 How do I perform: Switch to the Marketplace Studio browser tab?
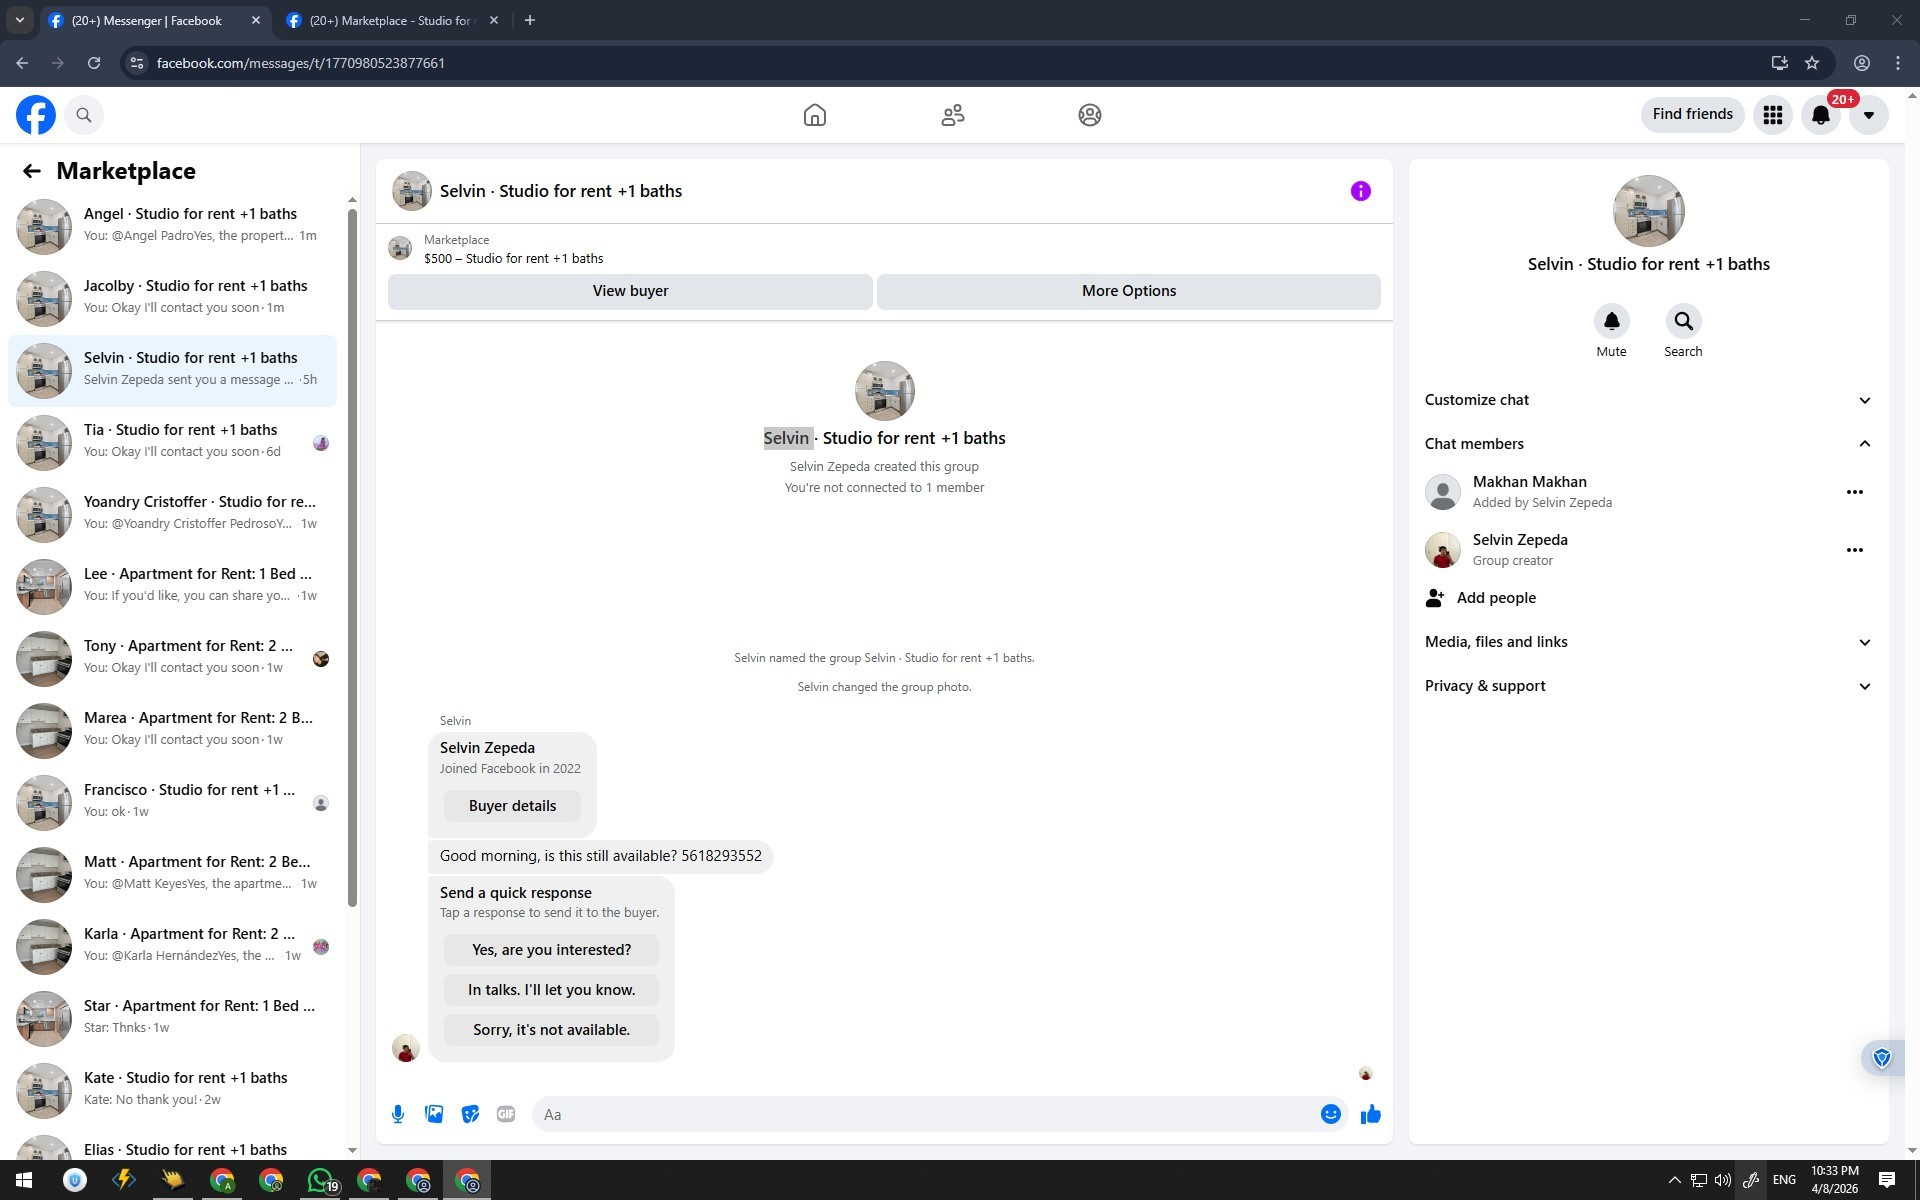pos(390,20)
